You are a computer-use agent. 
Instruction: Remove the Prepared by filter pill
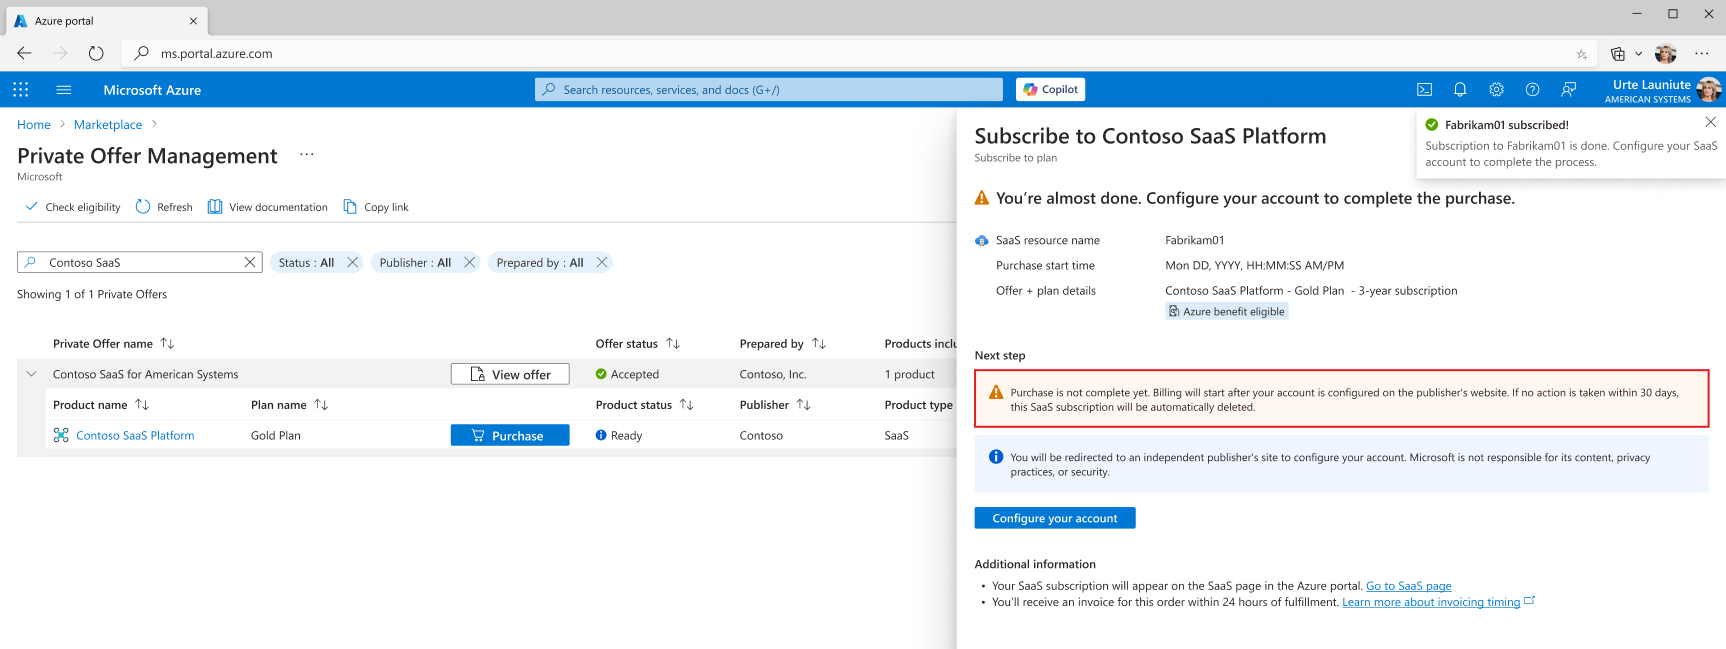(601, 262)
